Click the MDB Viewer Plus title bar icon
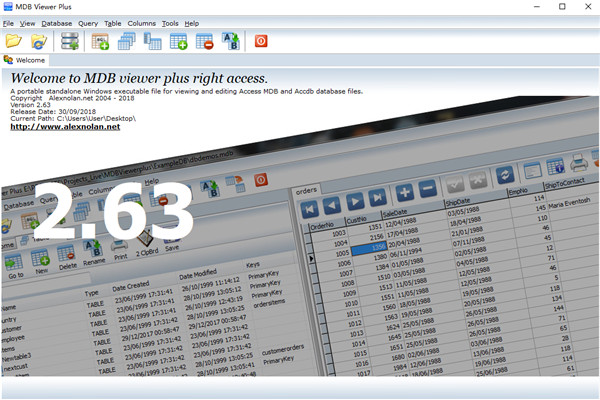This screenshot has height=400, width=600. click(x=8, y=7)
